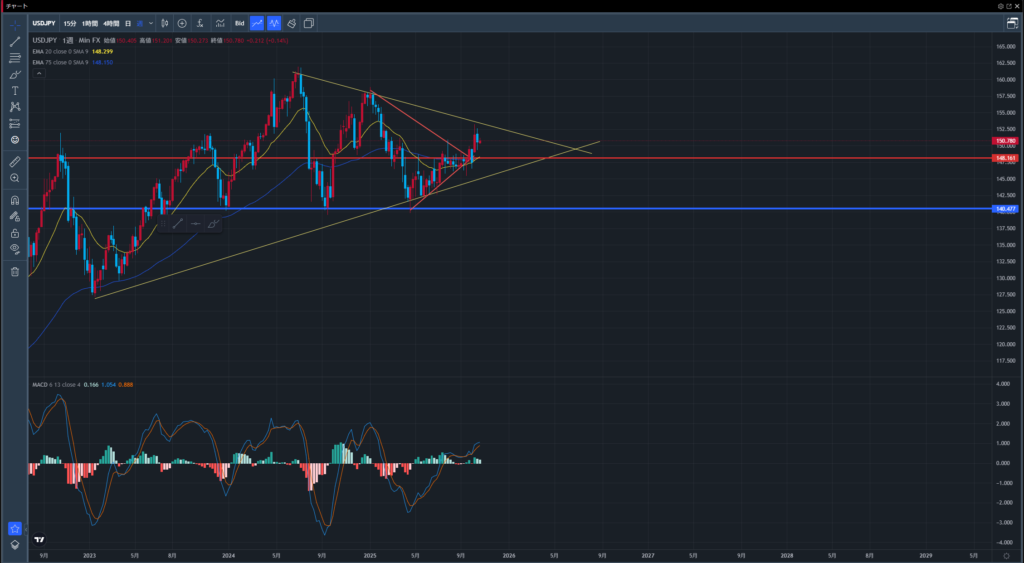Activate the zoom in magnifier tool

(15, 177)
